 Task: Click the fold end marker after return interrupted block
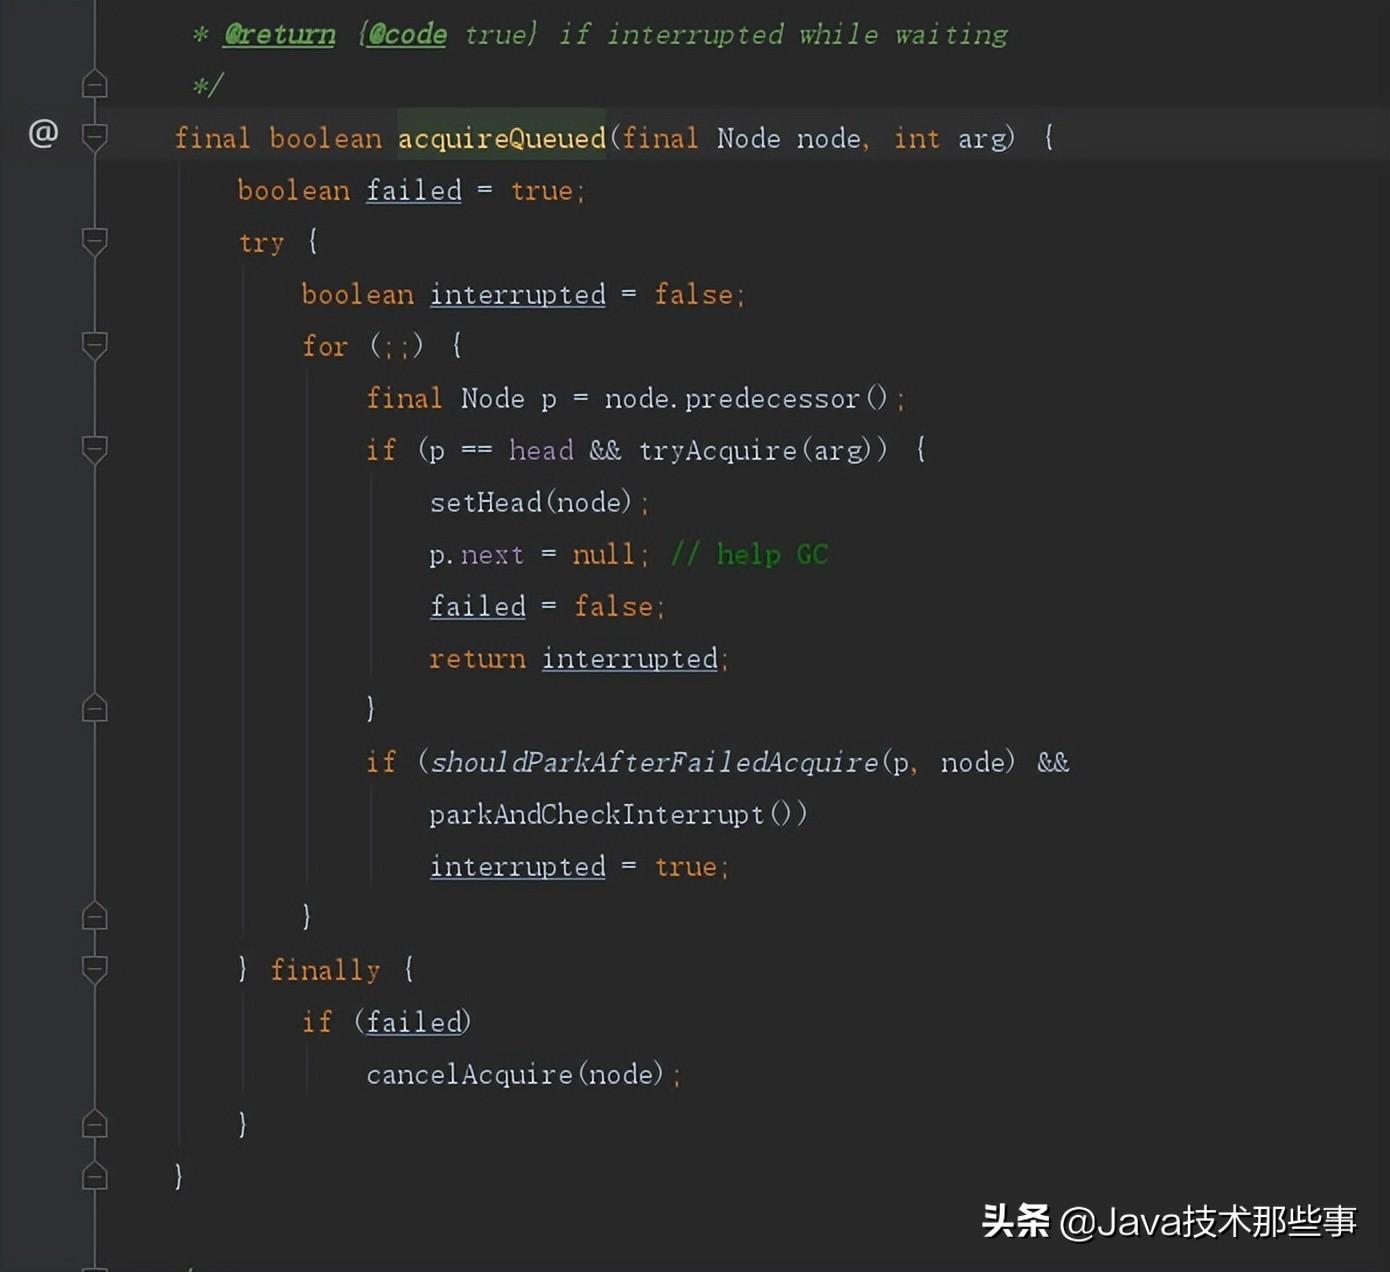click(95, 708)
